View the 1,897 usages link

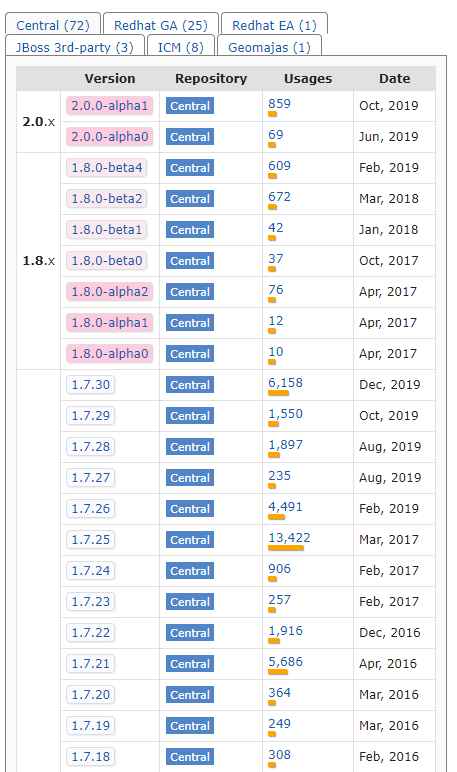(285, 445)
